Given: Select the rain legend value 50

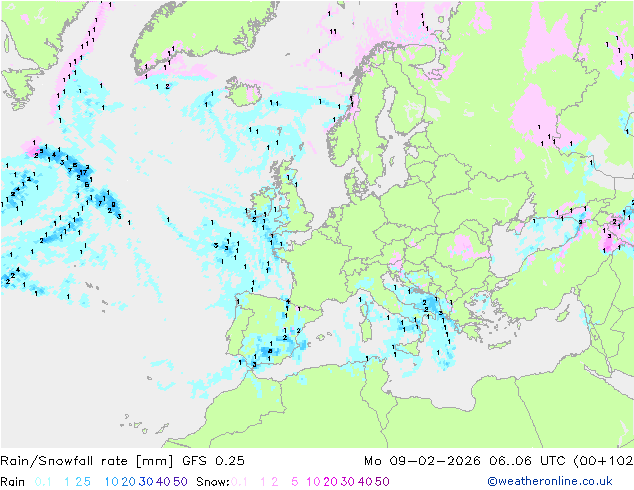Looking at the screenshot, I should 180,482.
